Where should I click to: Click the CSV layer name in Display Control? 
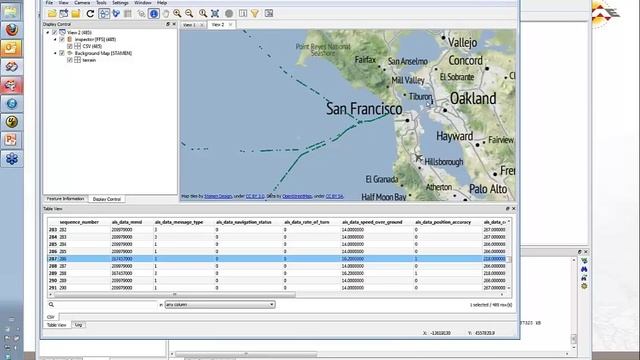tap(92, 46)
